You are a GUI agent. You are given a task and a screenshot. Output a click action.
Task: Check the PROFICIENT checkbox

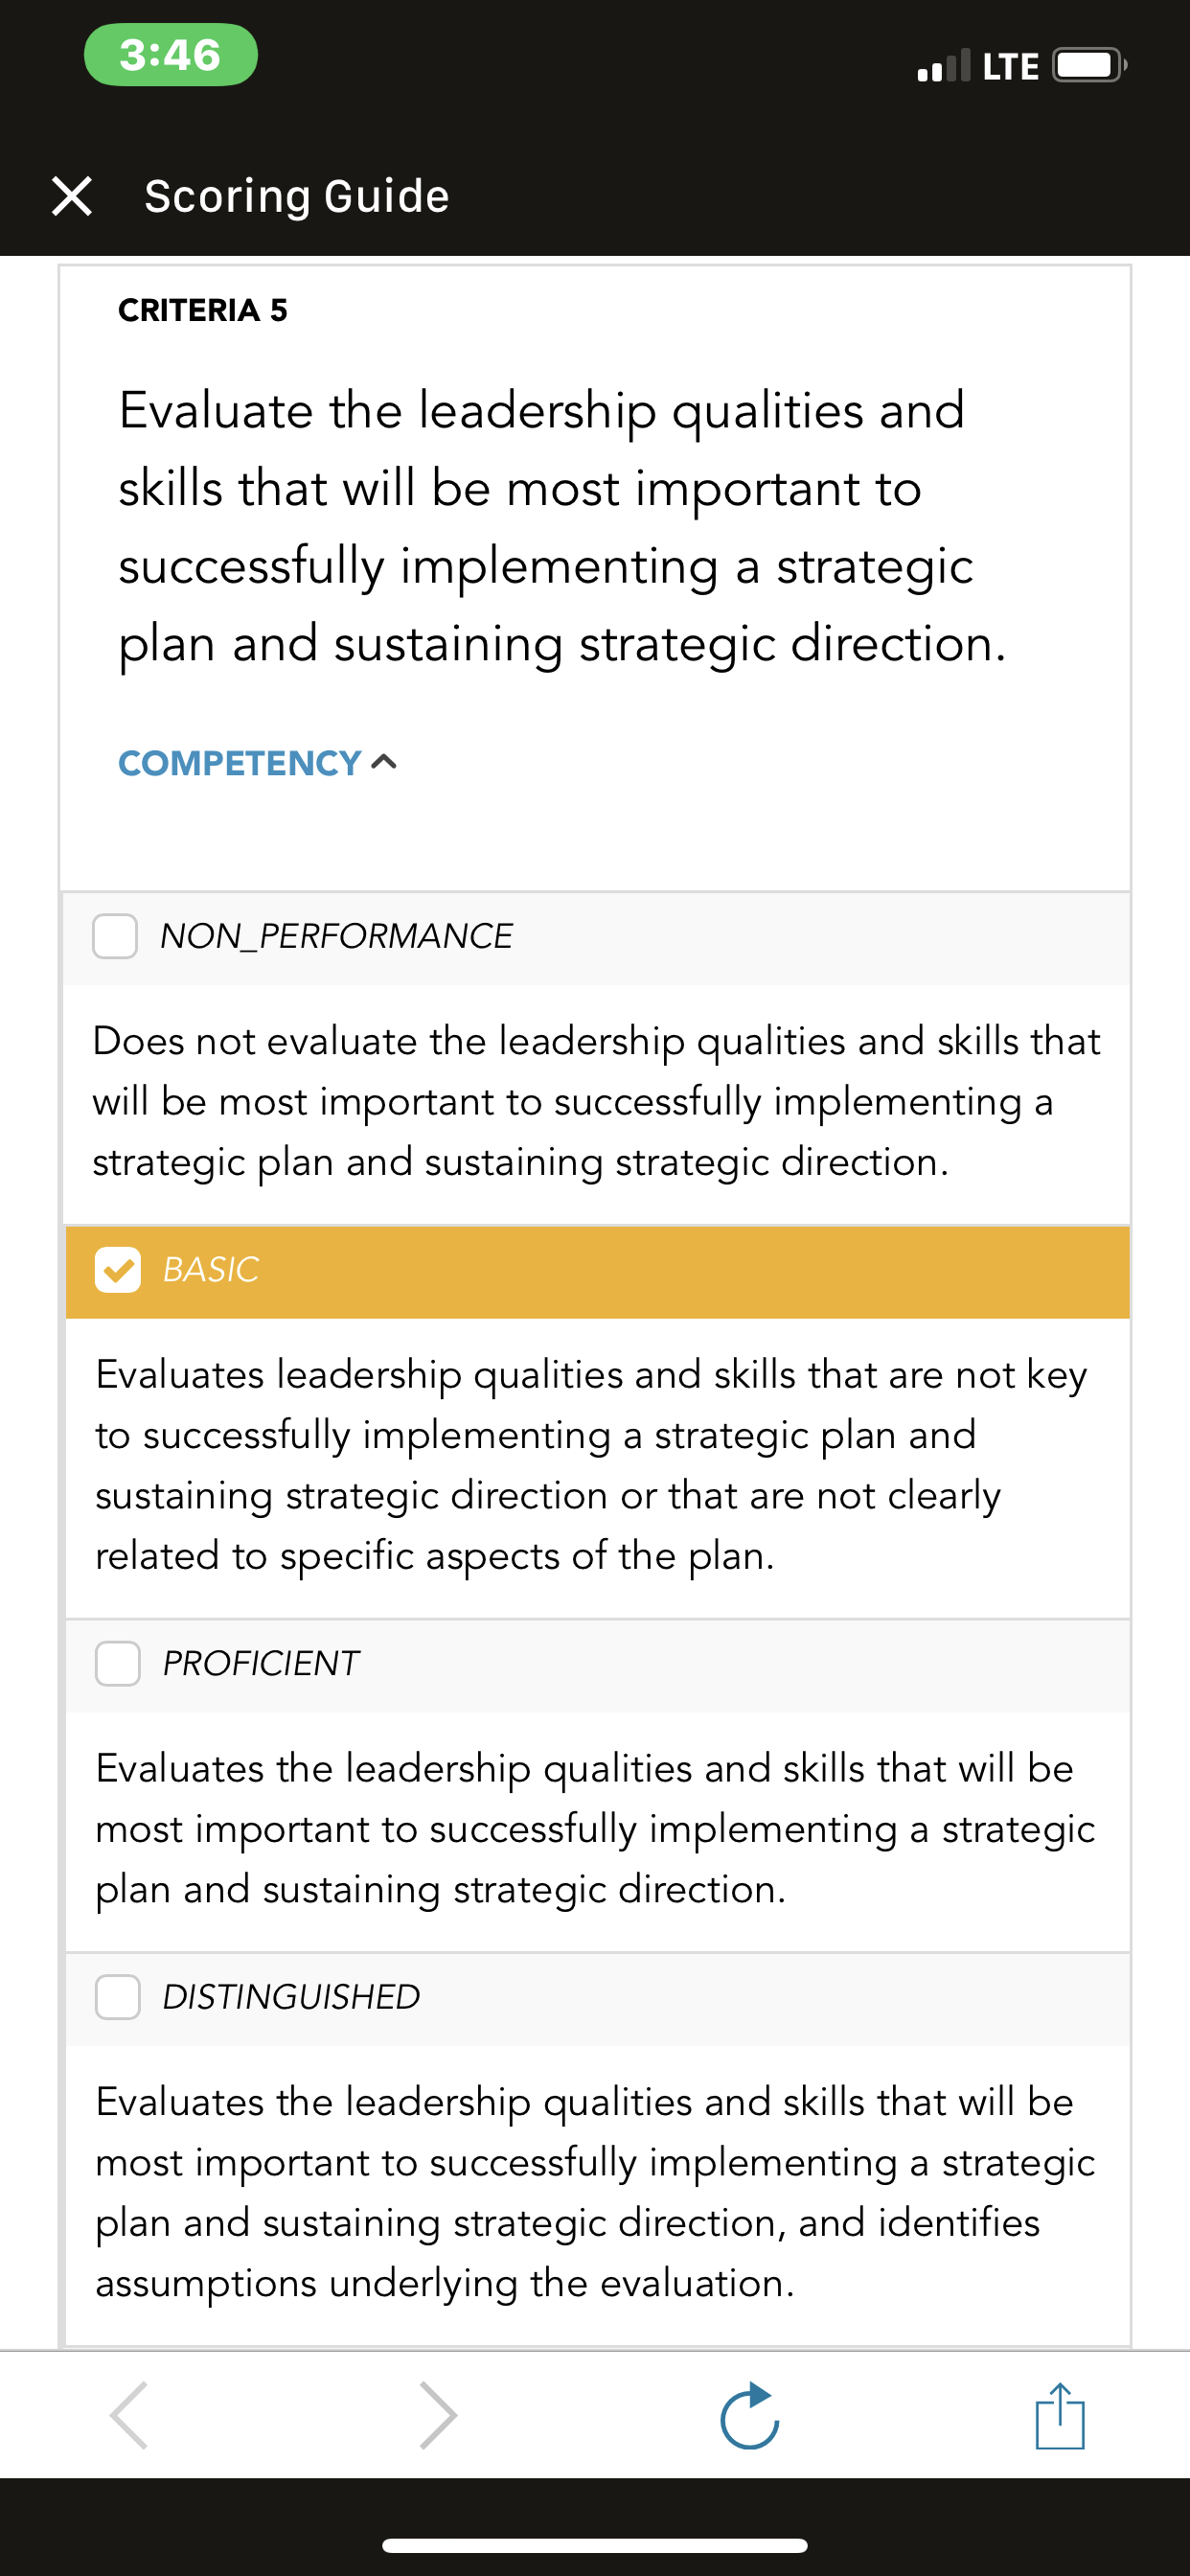click(x=118, y=1663)
